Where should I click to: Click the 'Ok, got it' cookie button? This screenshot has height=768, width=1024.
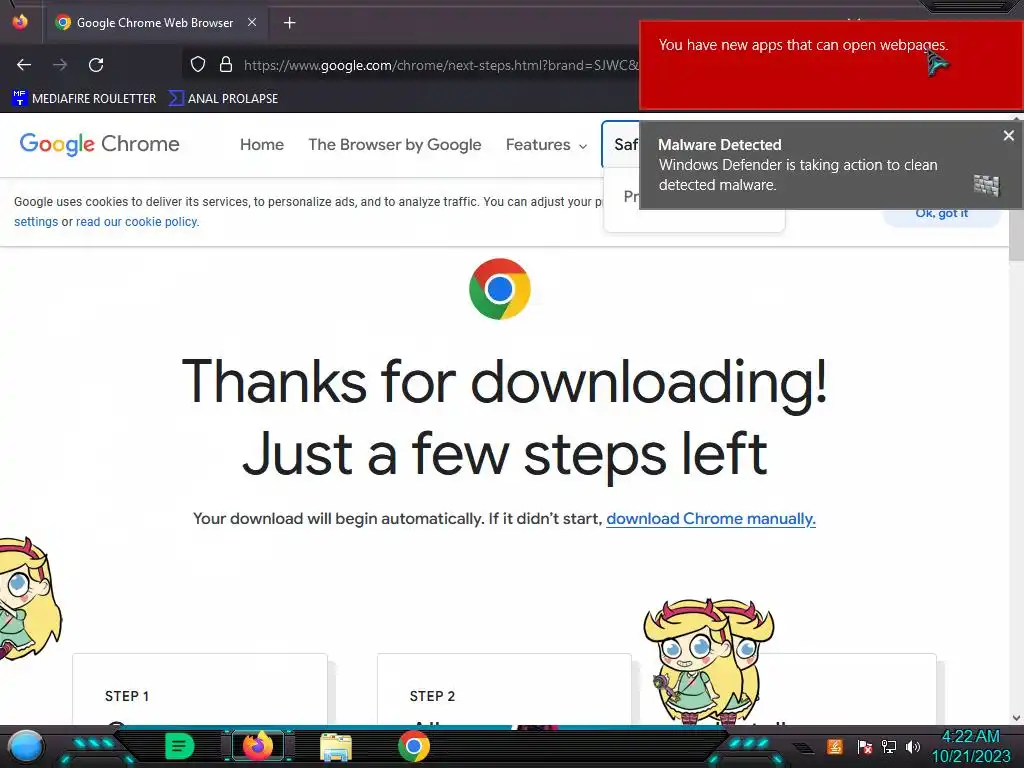tap(941, 217)
